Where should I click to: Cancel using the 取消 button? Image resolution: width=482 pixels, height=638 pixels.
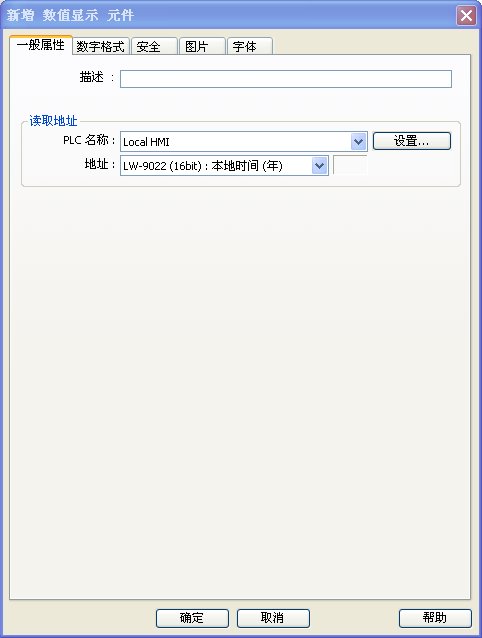(x=273, y=618)
